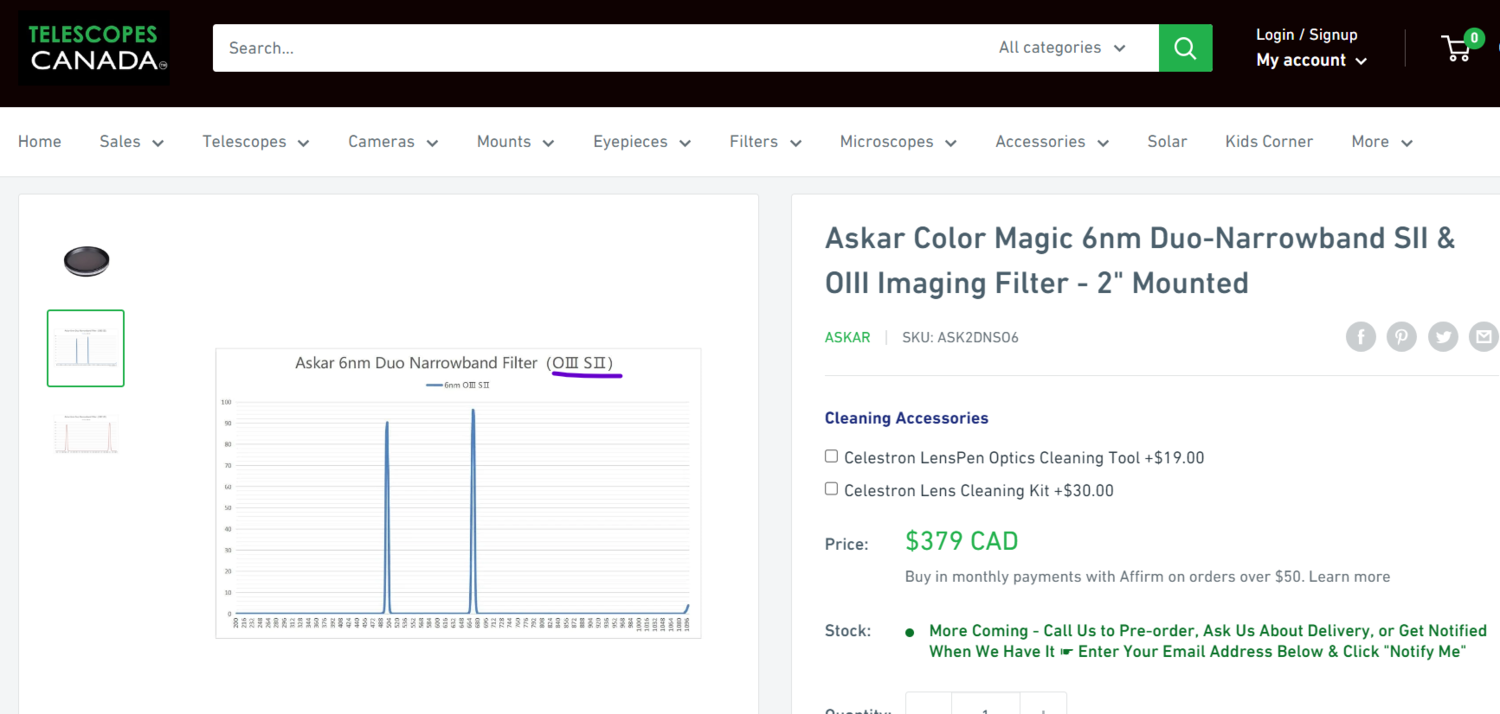Click the ASKAR brand link
1500x714 pixels.
click(847, 337)
